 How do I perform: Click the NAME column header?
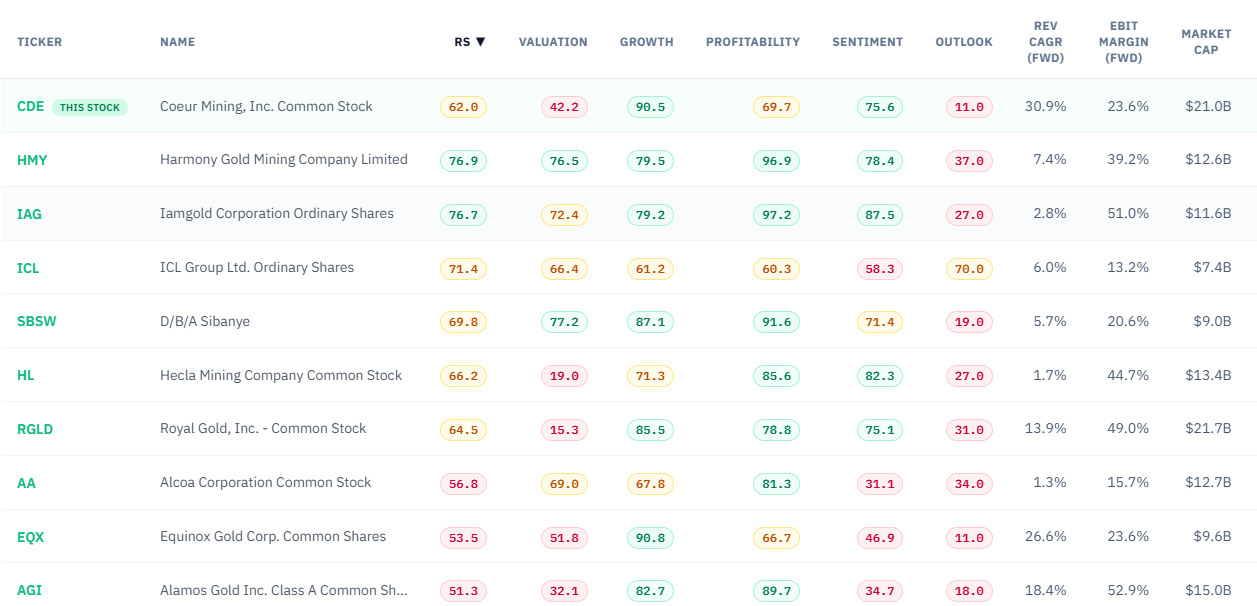coord(178,42)
